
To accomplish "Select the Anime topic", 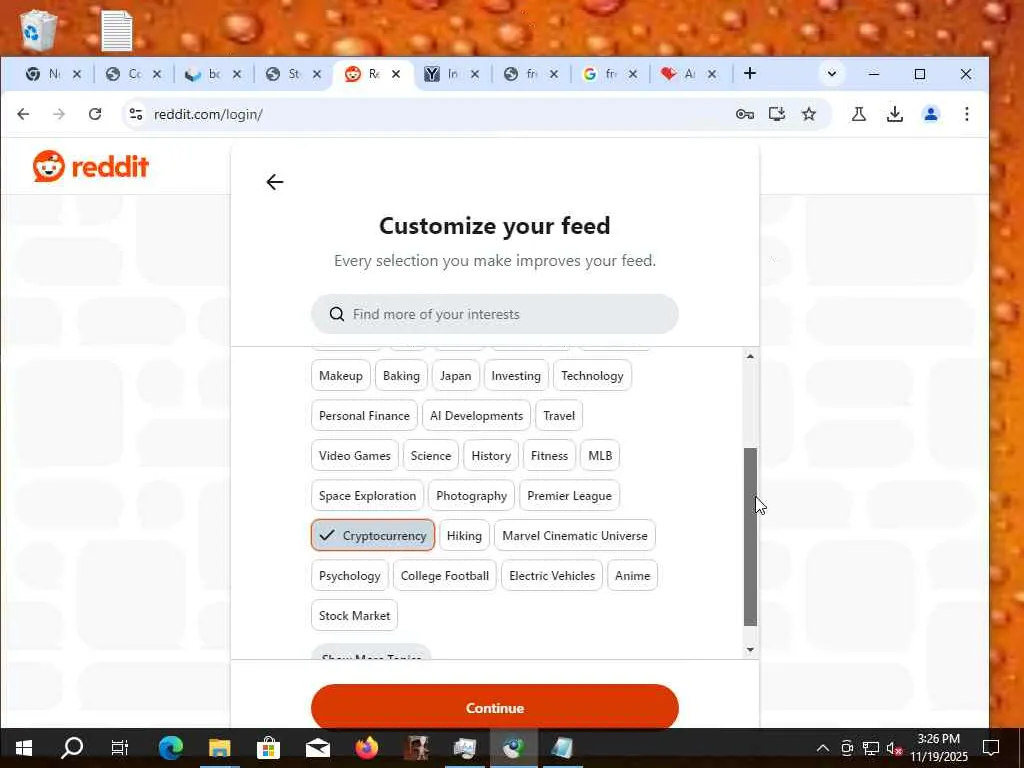I will 632,575.
